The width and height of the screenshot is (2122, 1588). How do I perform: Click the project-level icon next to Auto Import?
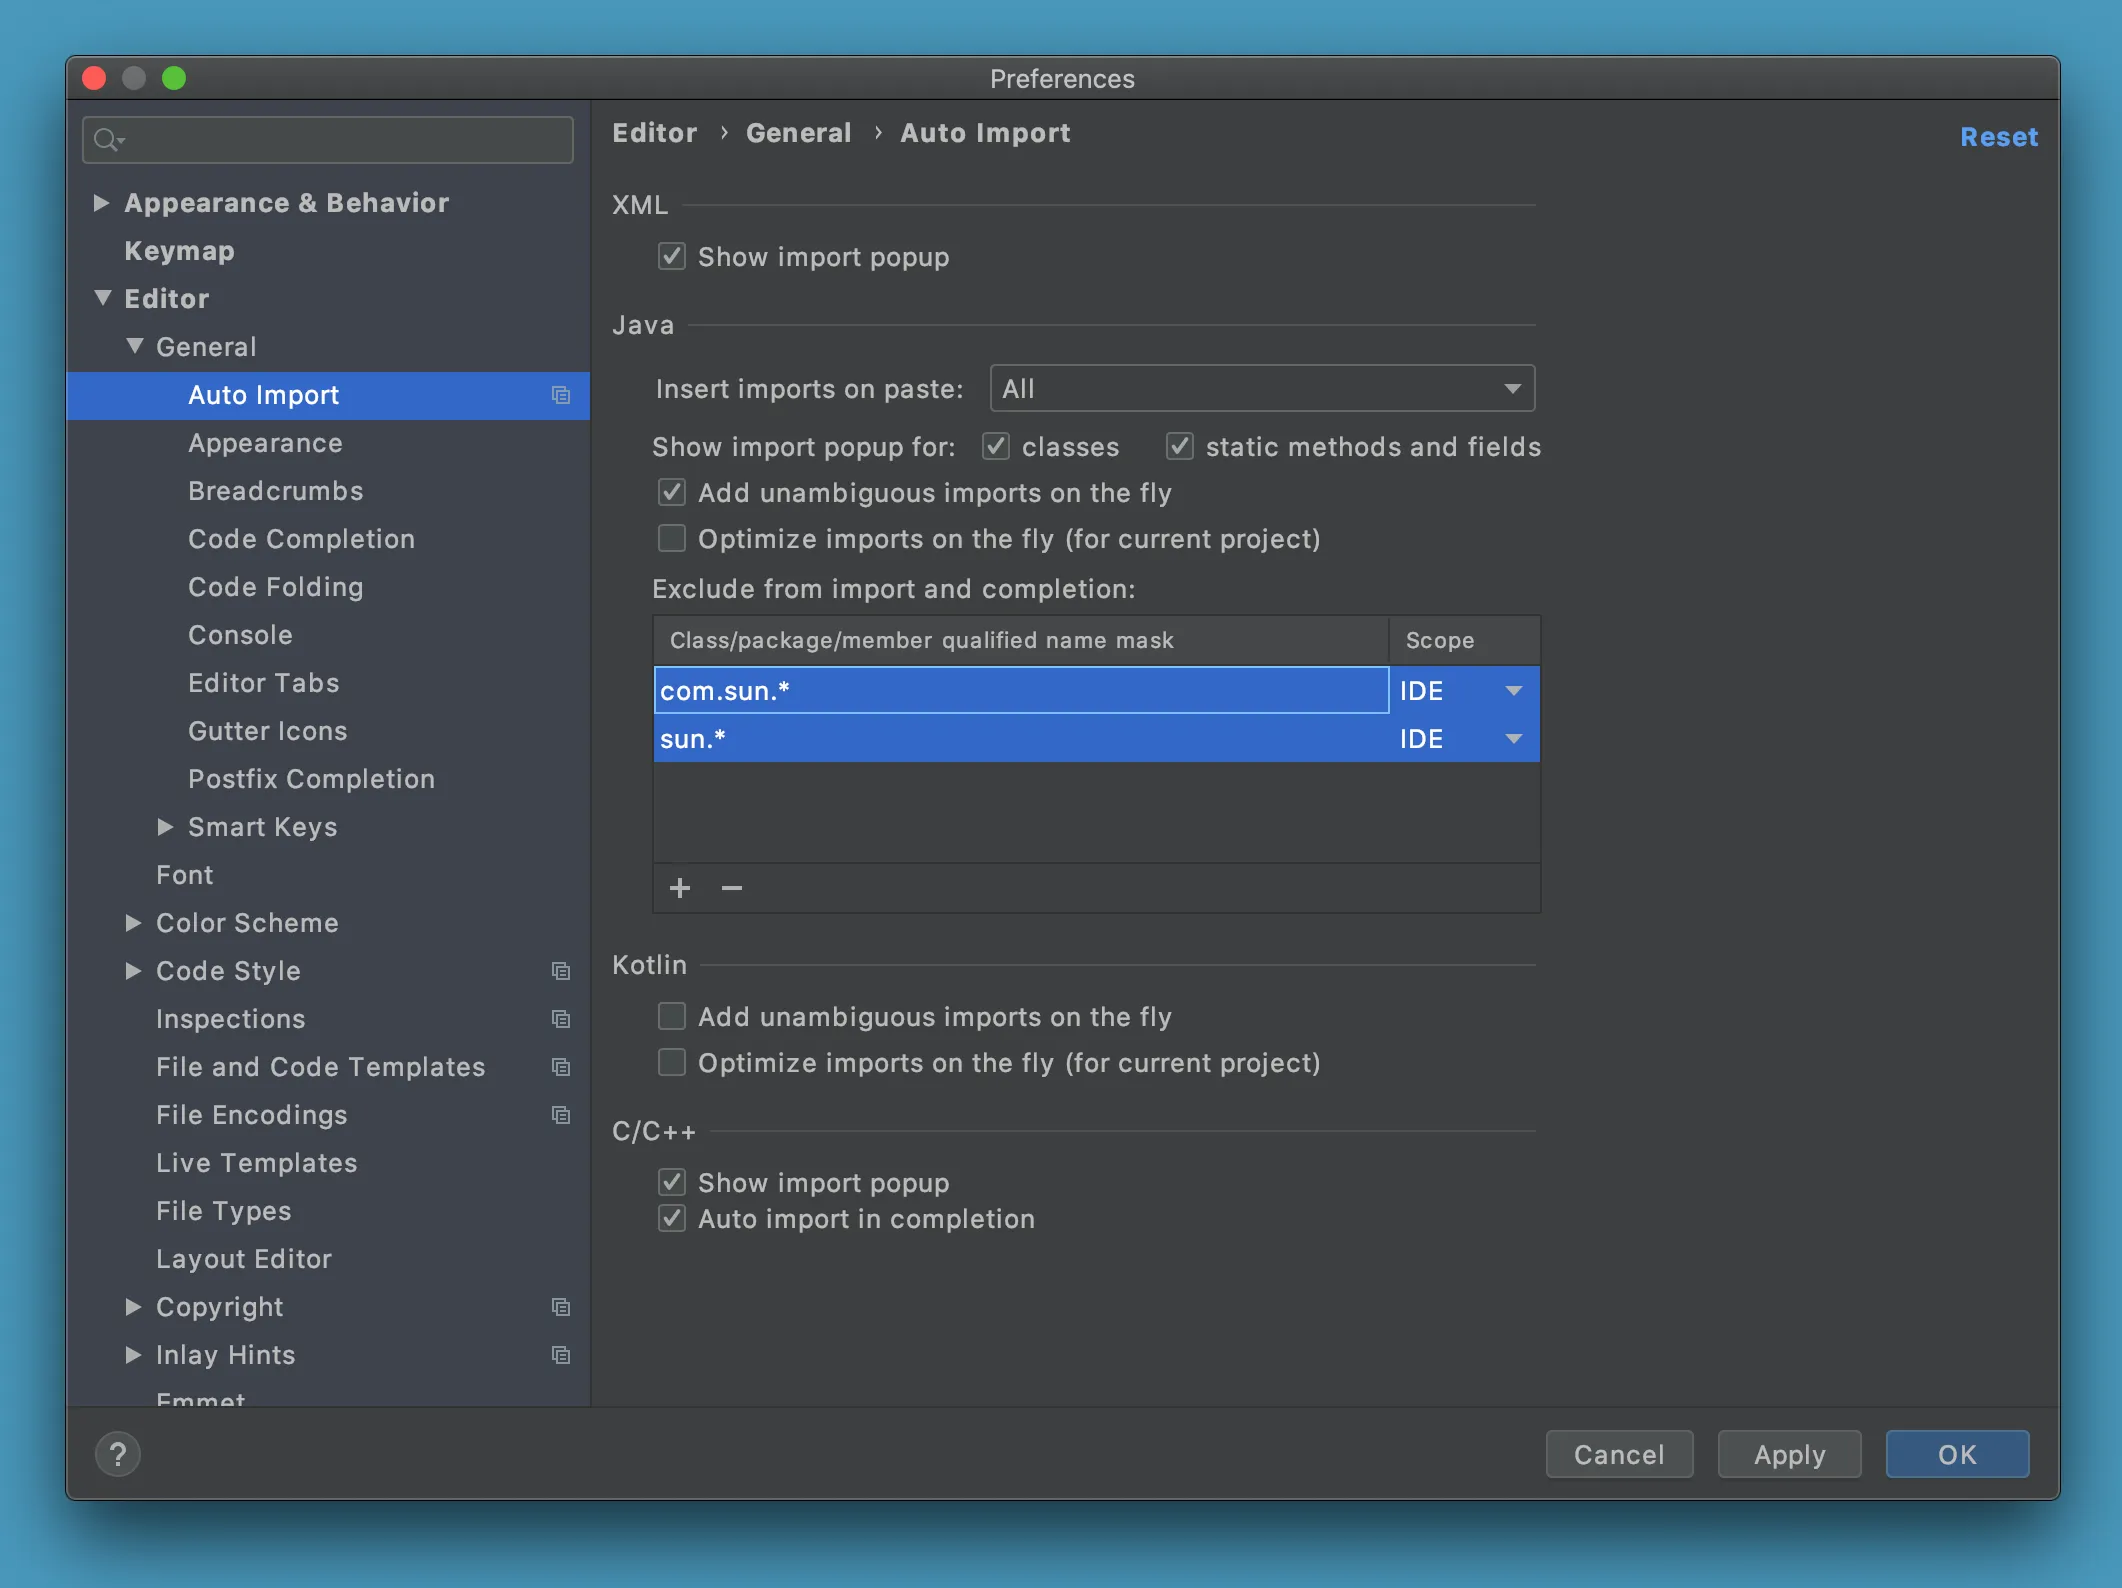click(561, 395)
